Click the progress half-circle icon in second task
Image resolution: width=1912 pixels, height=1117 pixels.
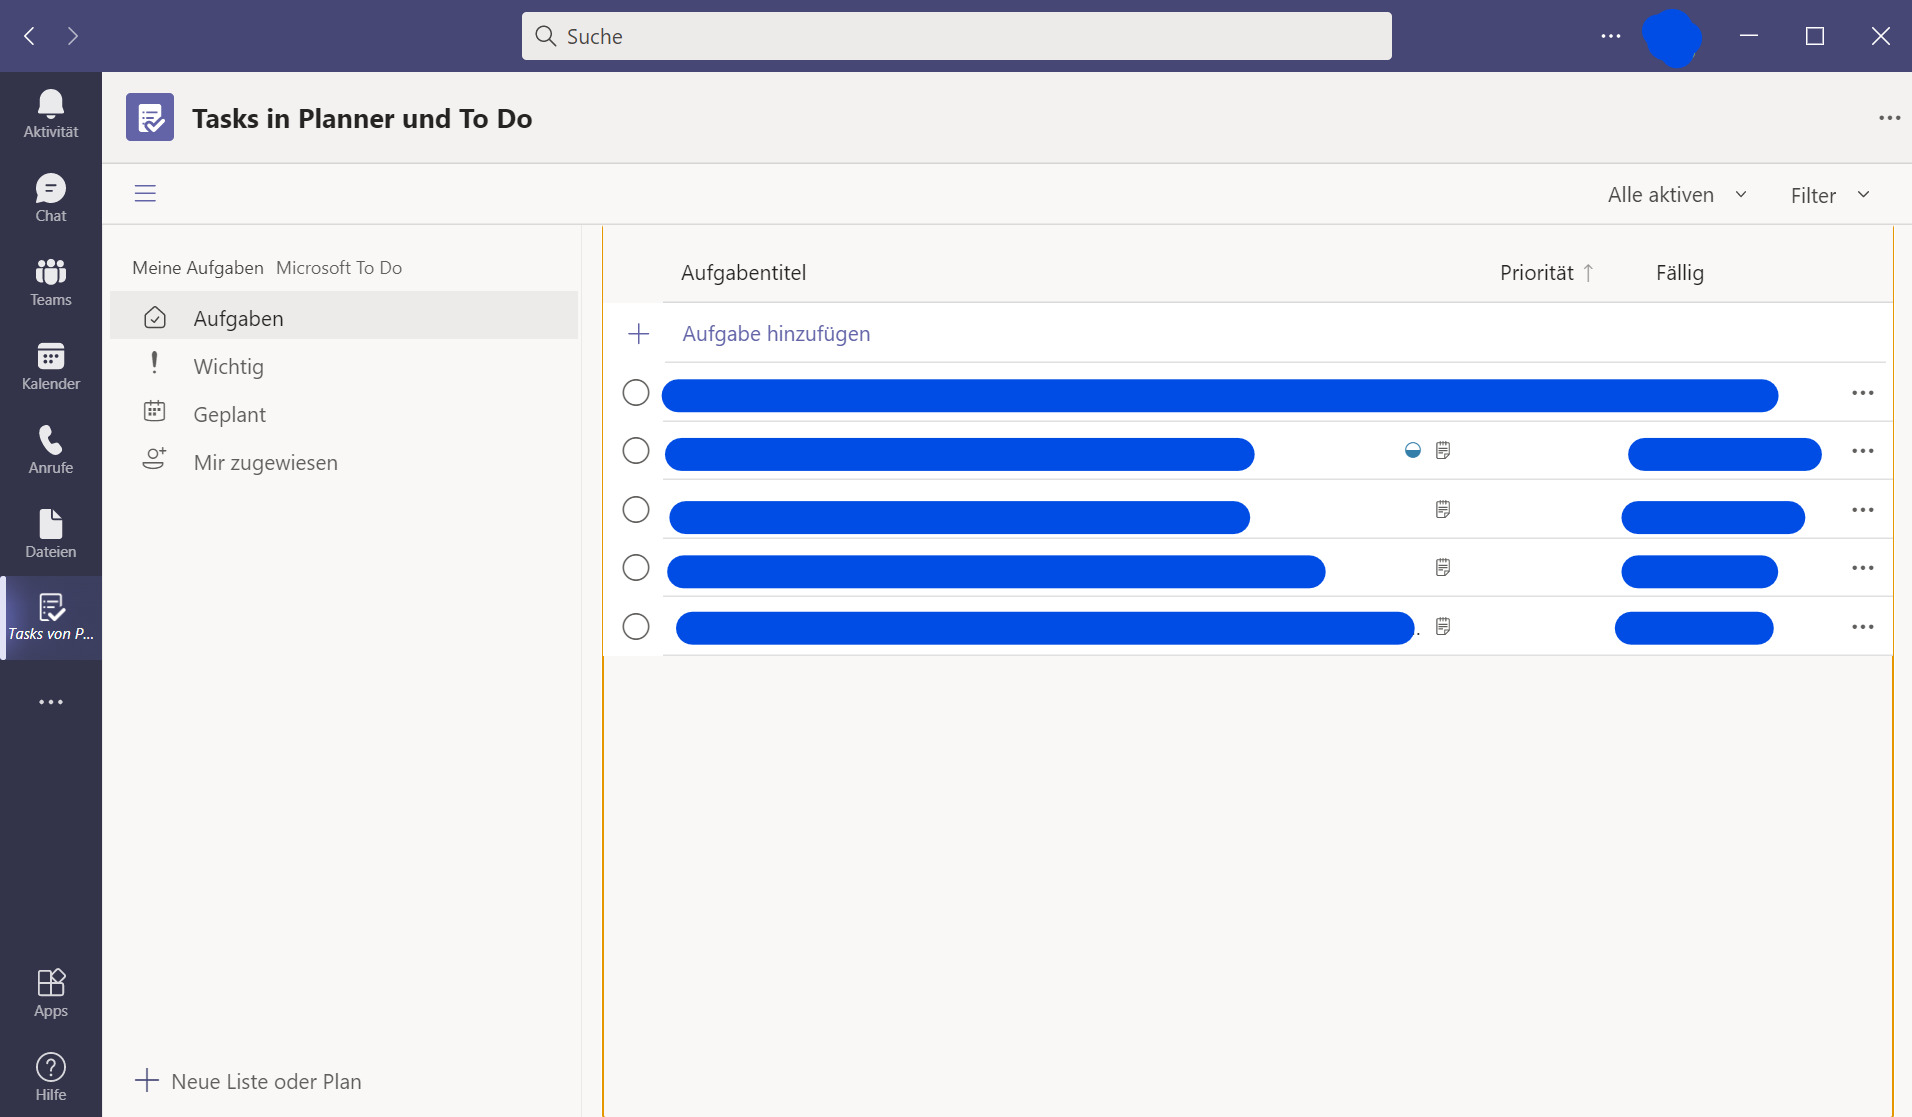point(1412,450)
